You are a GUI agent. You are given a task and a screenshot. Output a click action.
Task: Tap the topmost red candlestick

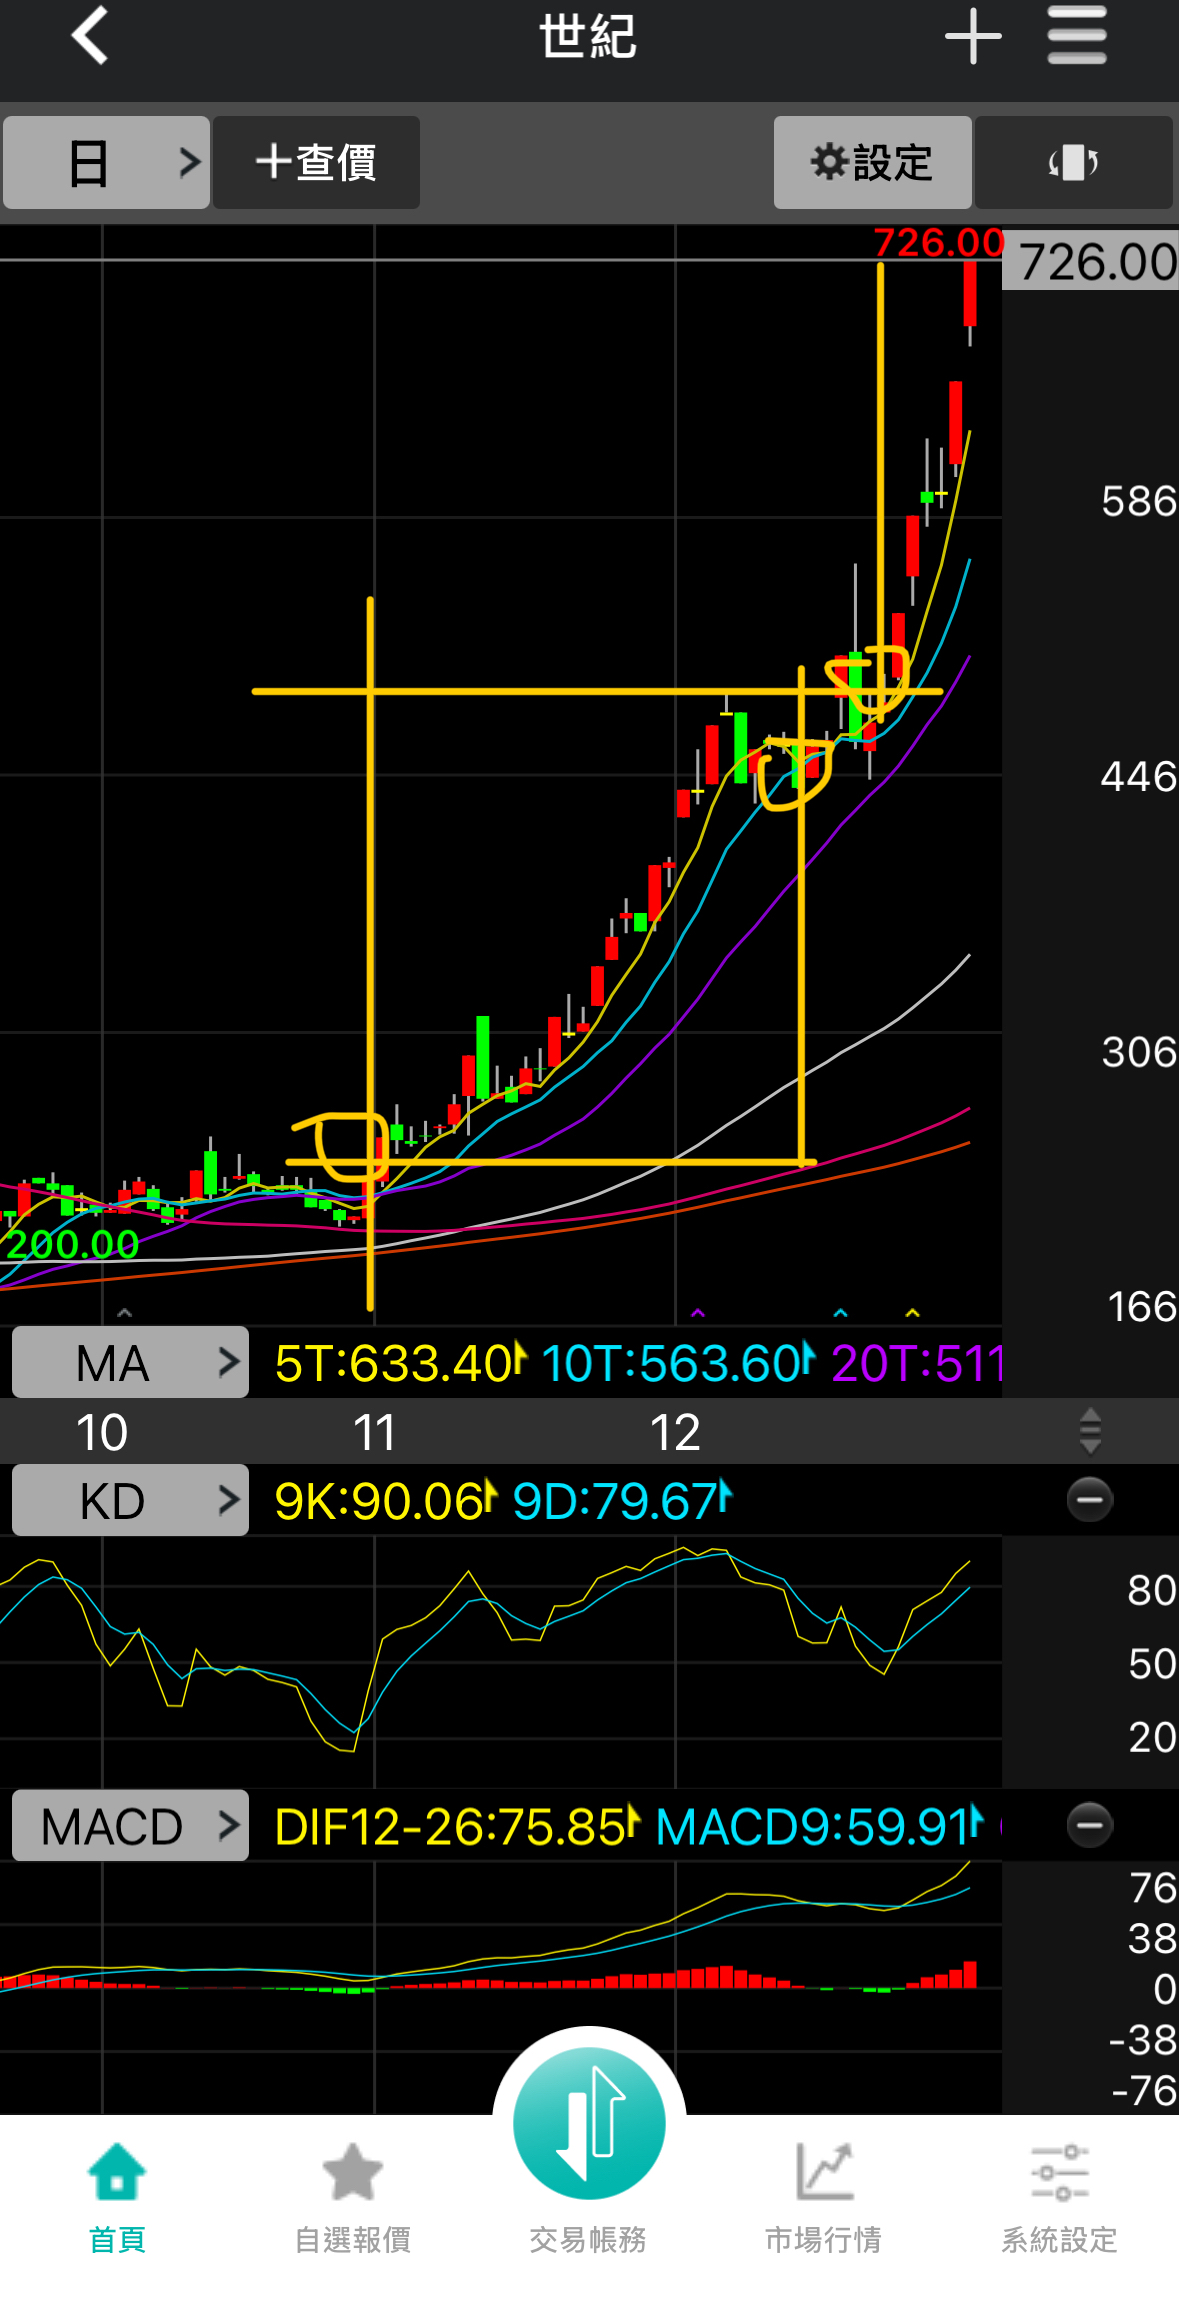pyautogui.click(x=969, y=293)
